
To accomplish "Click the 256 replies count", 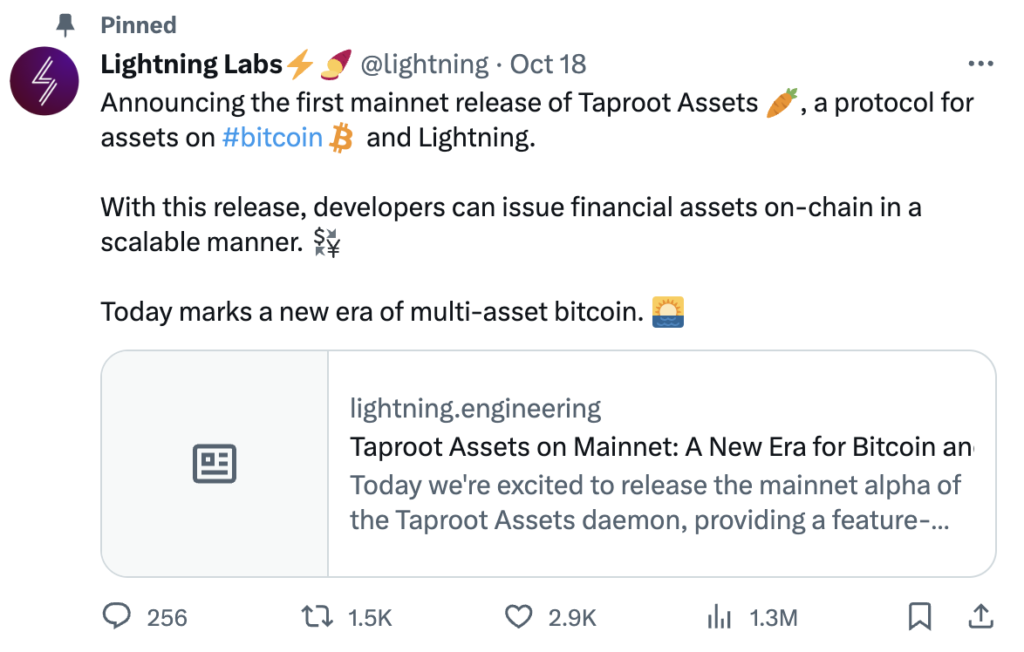I will (x=167, y=617).
